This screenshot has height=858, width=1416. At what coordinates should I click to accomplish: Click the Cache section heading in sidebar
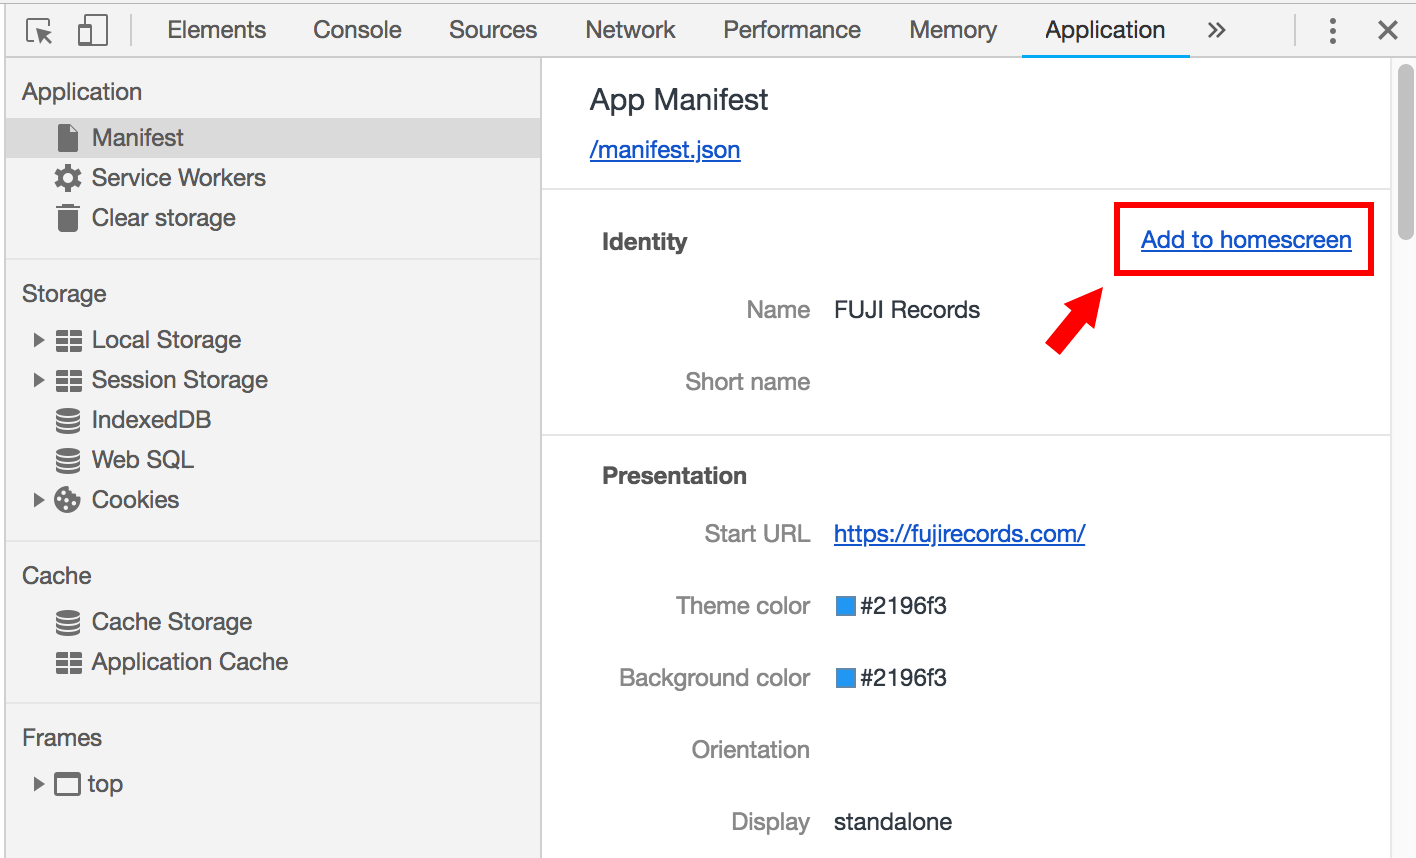pos(57,576)
